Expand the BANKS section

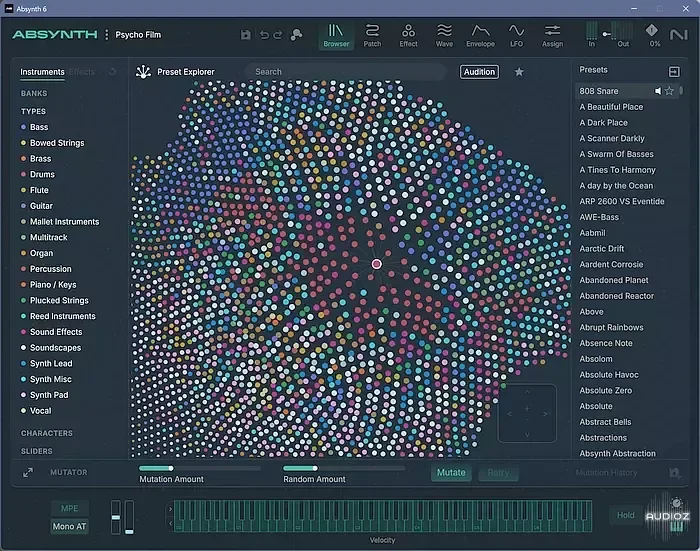[34, 93]
